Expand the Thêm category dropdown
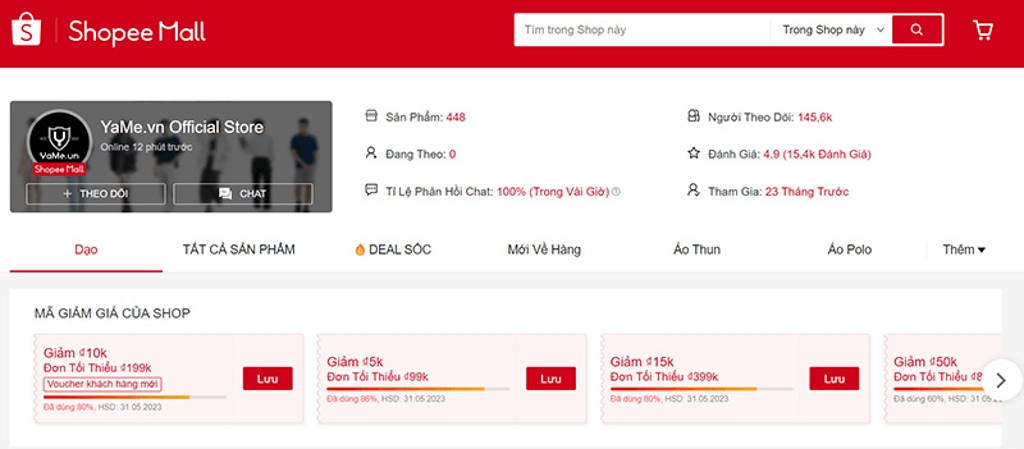This screenshot has height=449, width=1024. (x=964, y=249)
